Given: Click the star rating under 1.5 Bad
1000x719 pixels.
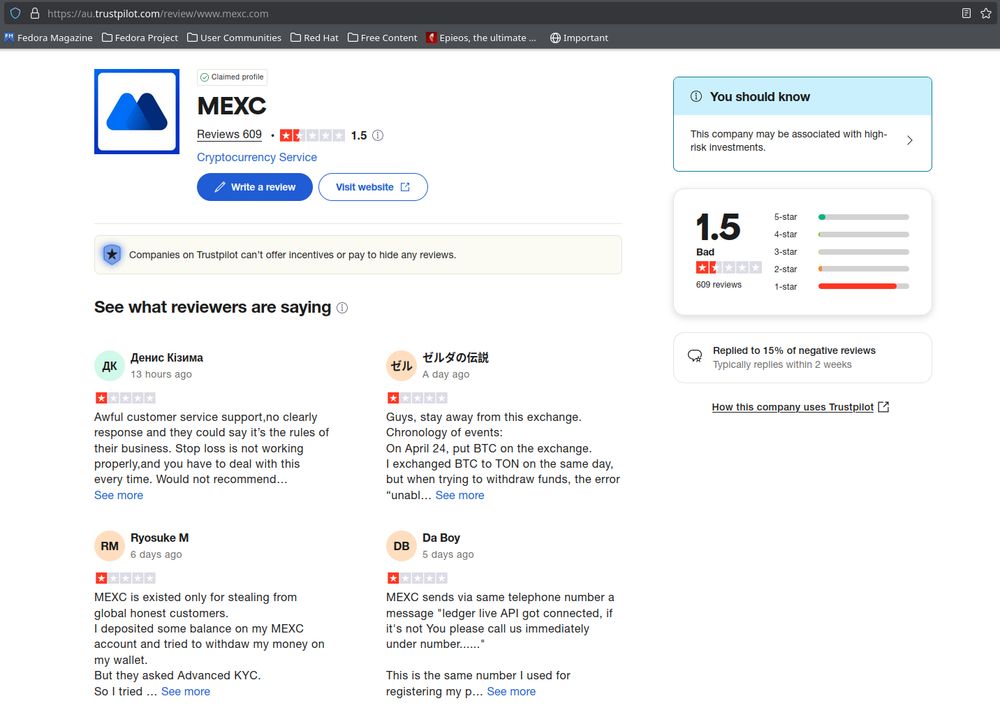Looking at the screenshot, I should tap(728, 267).
